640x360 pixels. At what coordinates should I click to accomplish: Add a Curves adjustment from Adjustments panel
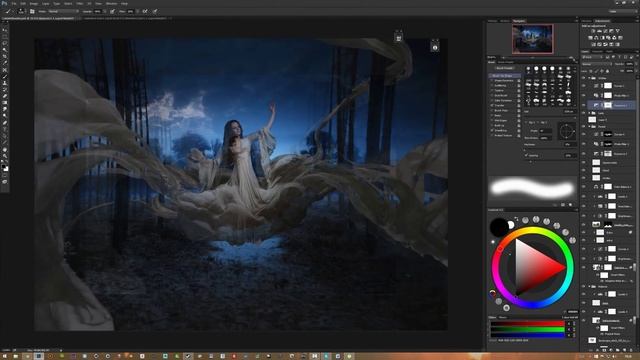click(x=605, y=31)
